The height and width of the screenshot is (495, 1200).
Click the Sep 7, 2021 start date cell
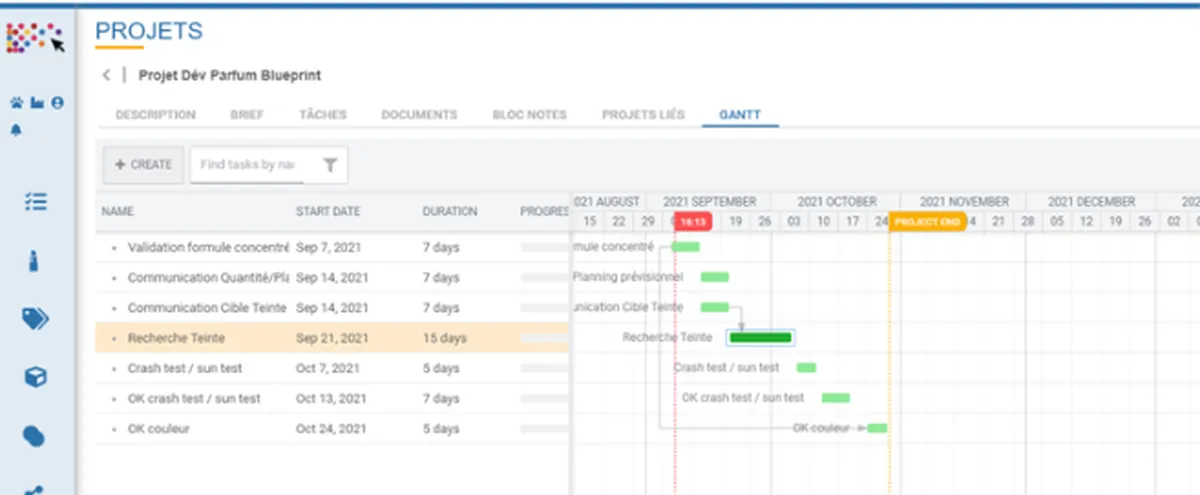[x=329, y=247]
